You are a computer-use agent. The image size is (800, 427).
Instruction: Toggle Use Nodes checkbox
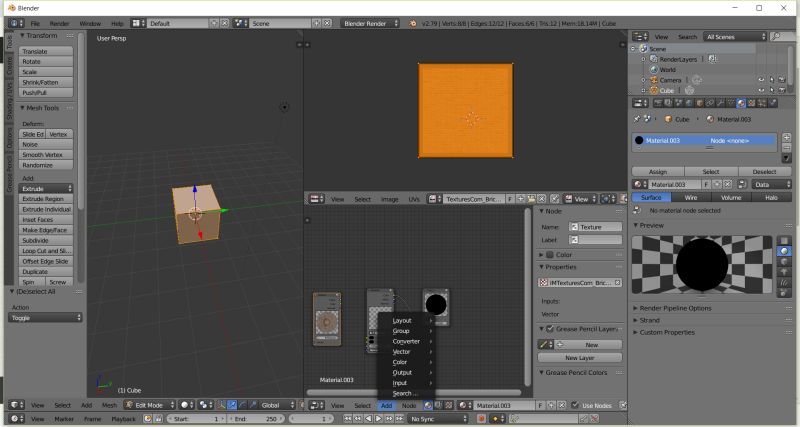coord(574,406)
